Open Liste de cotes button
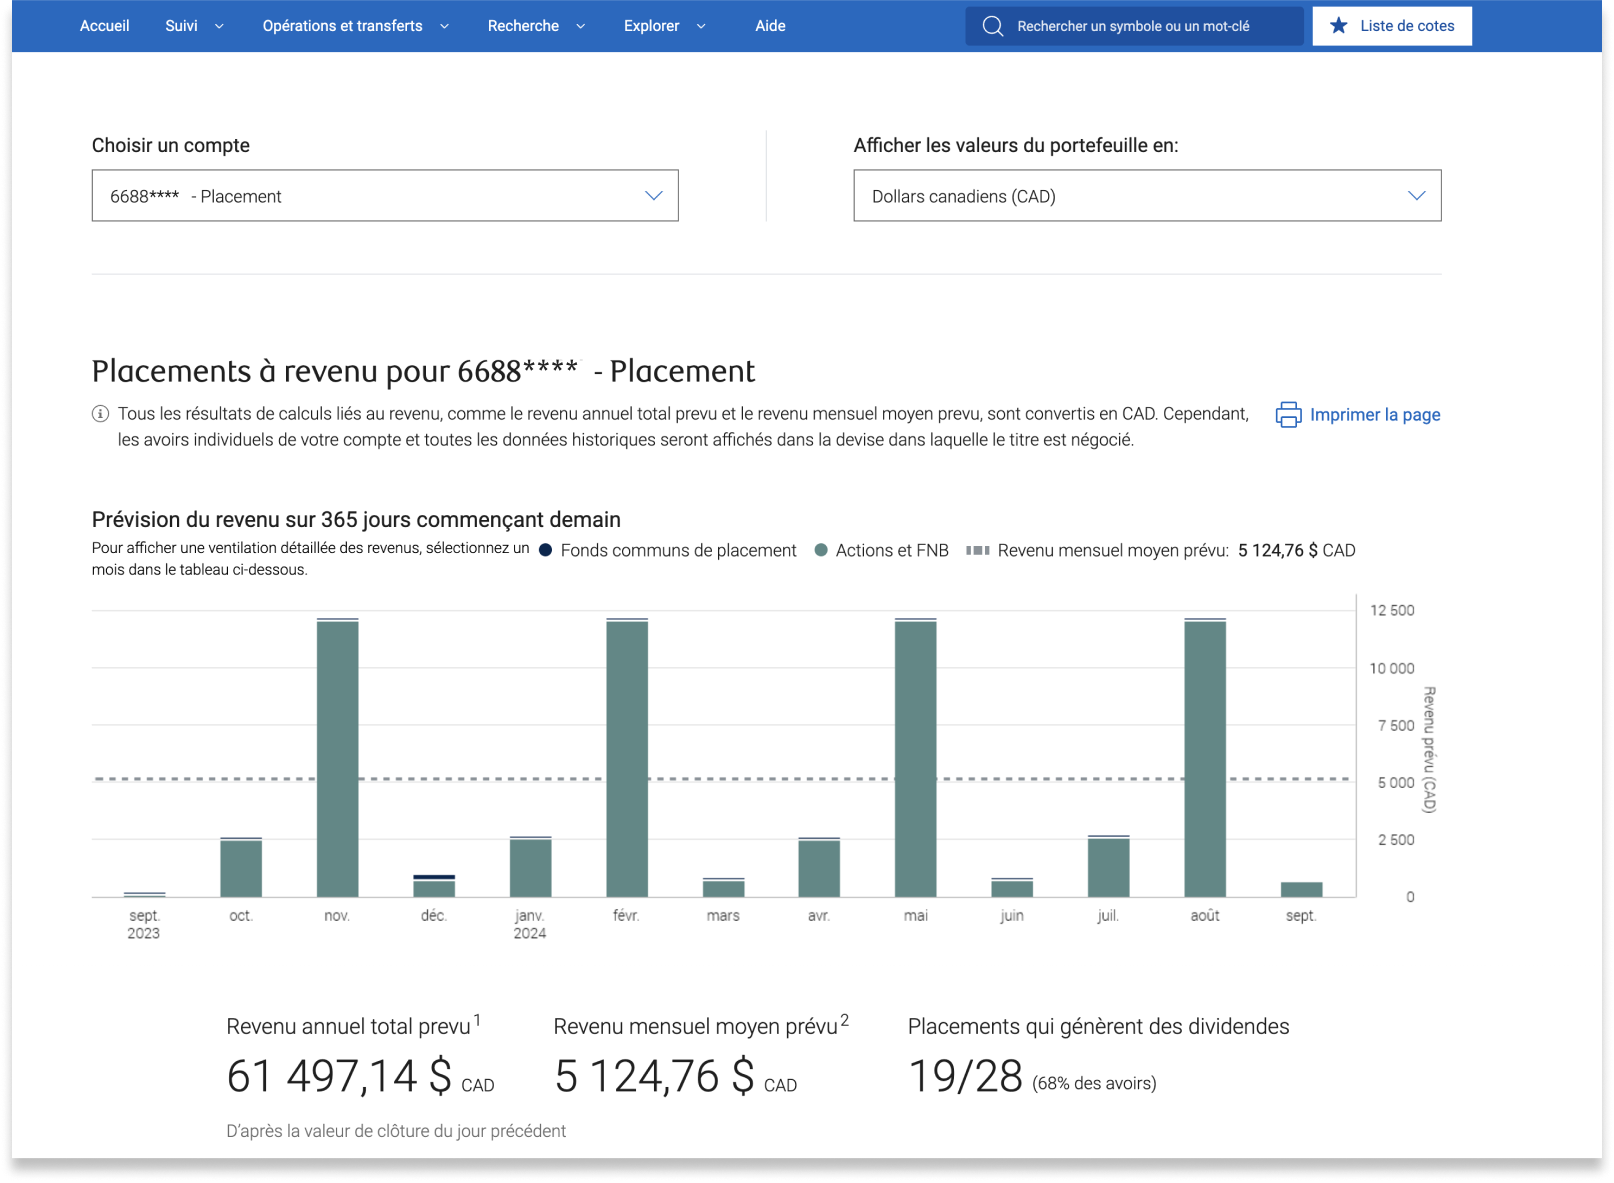 coord(1392,26)
